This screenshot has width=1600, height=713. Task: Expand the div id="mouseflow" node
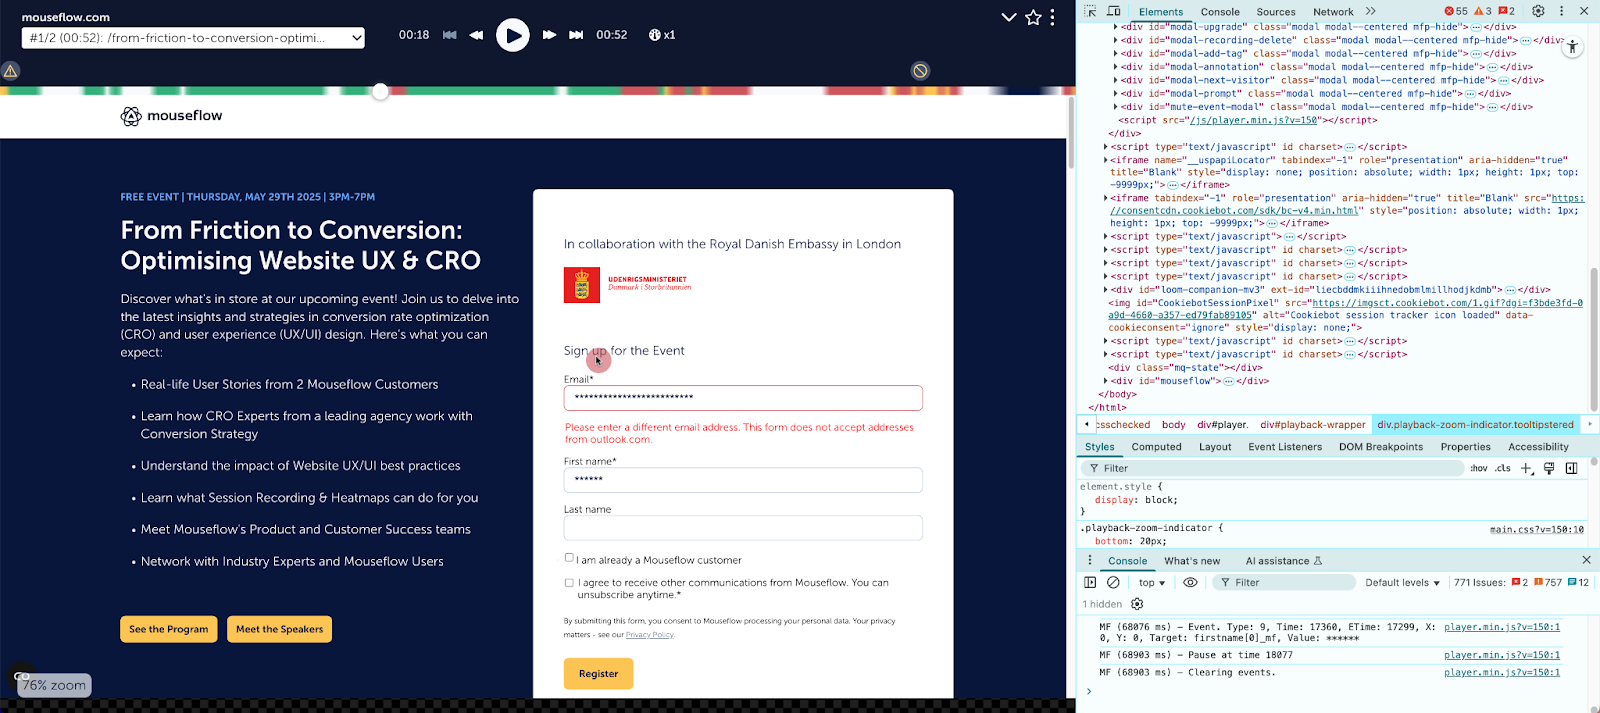[x=1106, y=381]
